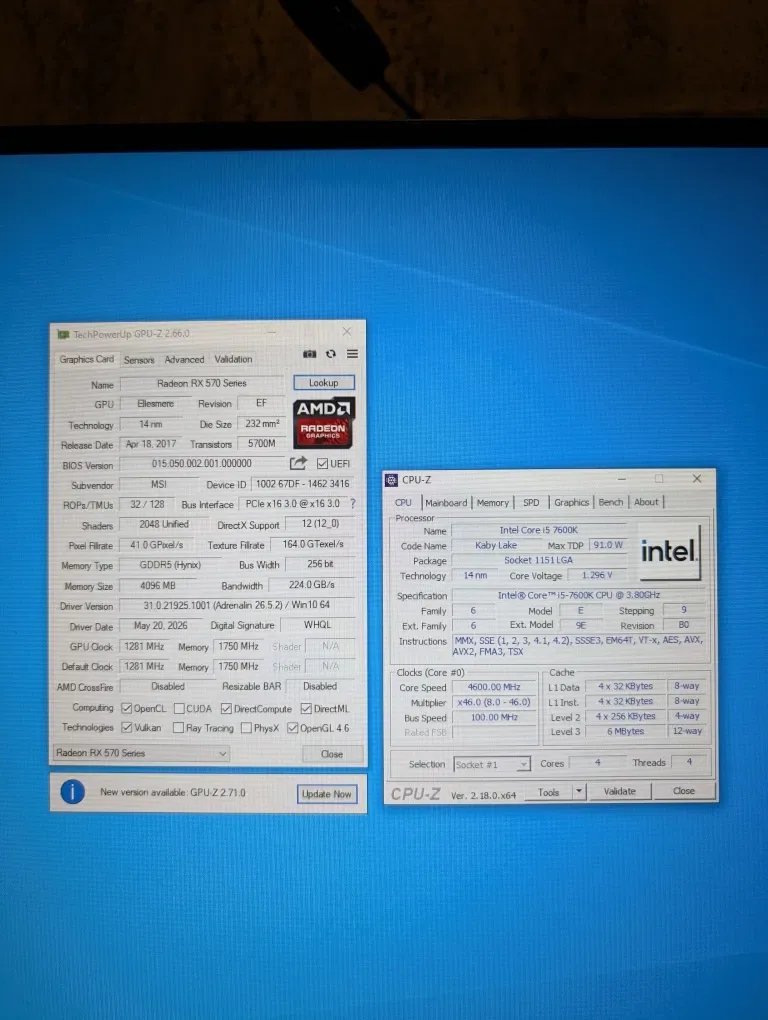The image size is (768, 1020).
Task: Open the Radeon RX 570 Series GPU dropdown
Action: [140, 753]
